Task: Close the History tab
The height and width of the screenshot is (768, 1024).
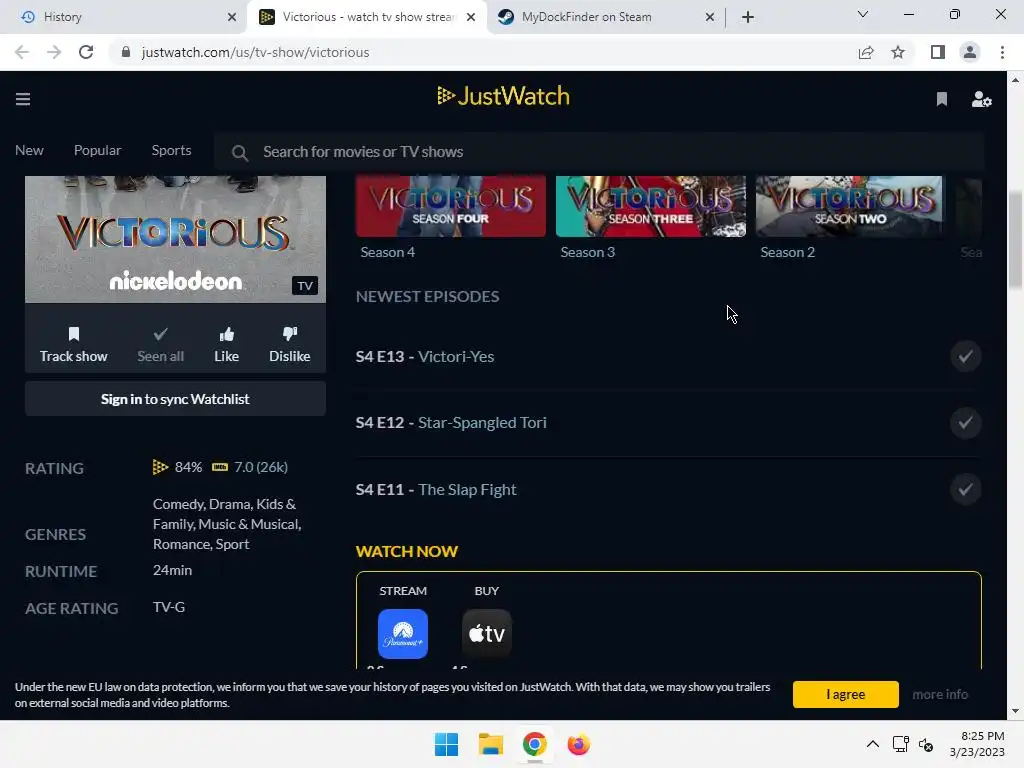Action: click(232, 17)
